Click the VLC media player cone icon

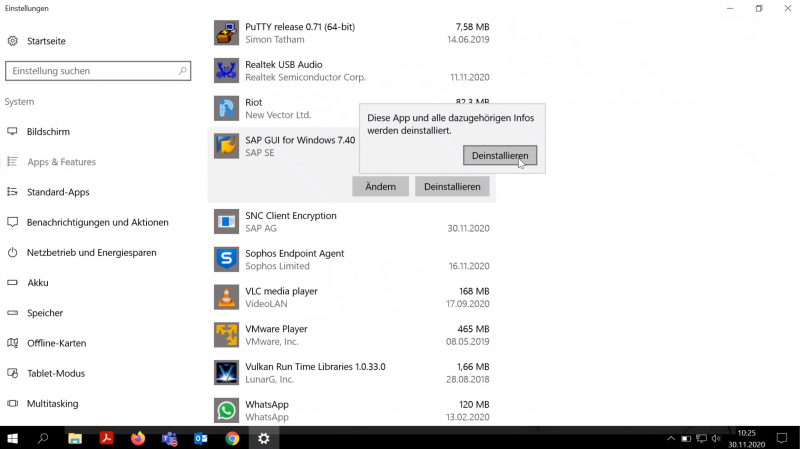click(226, 297)
